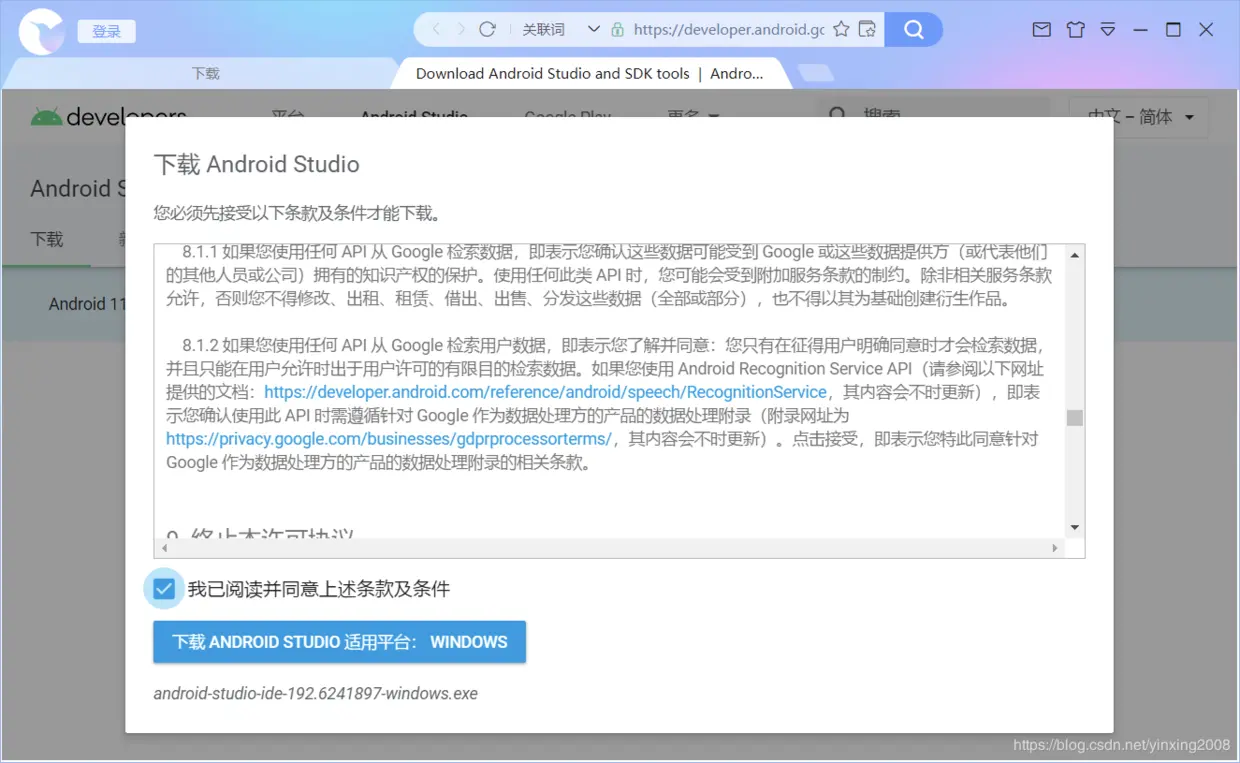
Task: Switch to the 下载 browser tab
Action: coord(205,73)
